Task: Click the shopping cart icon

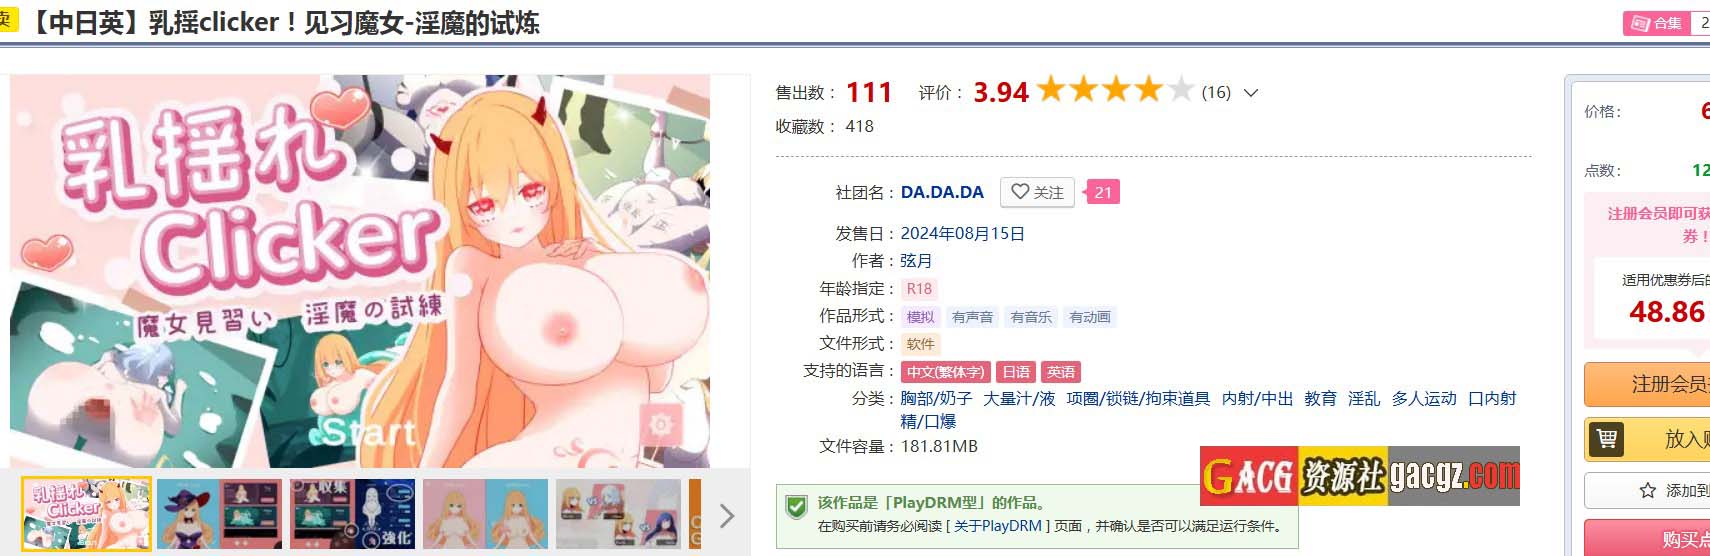Action: point(1606,438)
